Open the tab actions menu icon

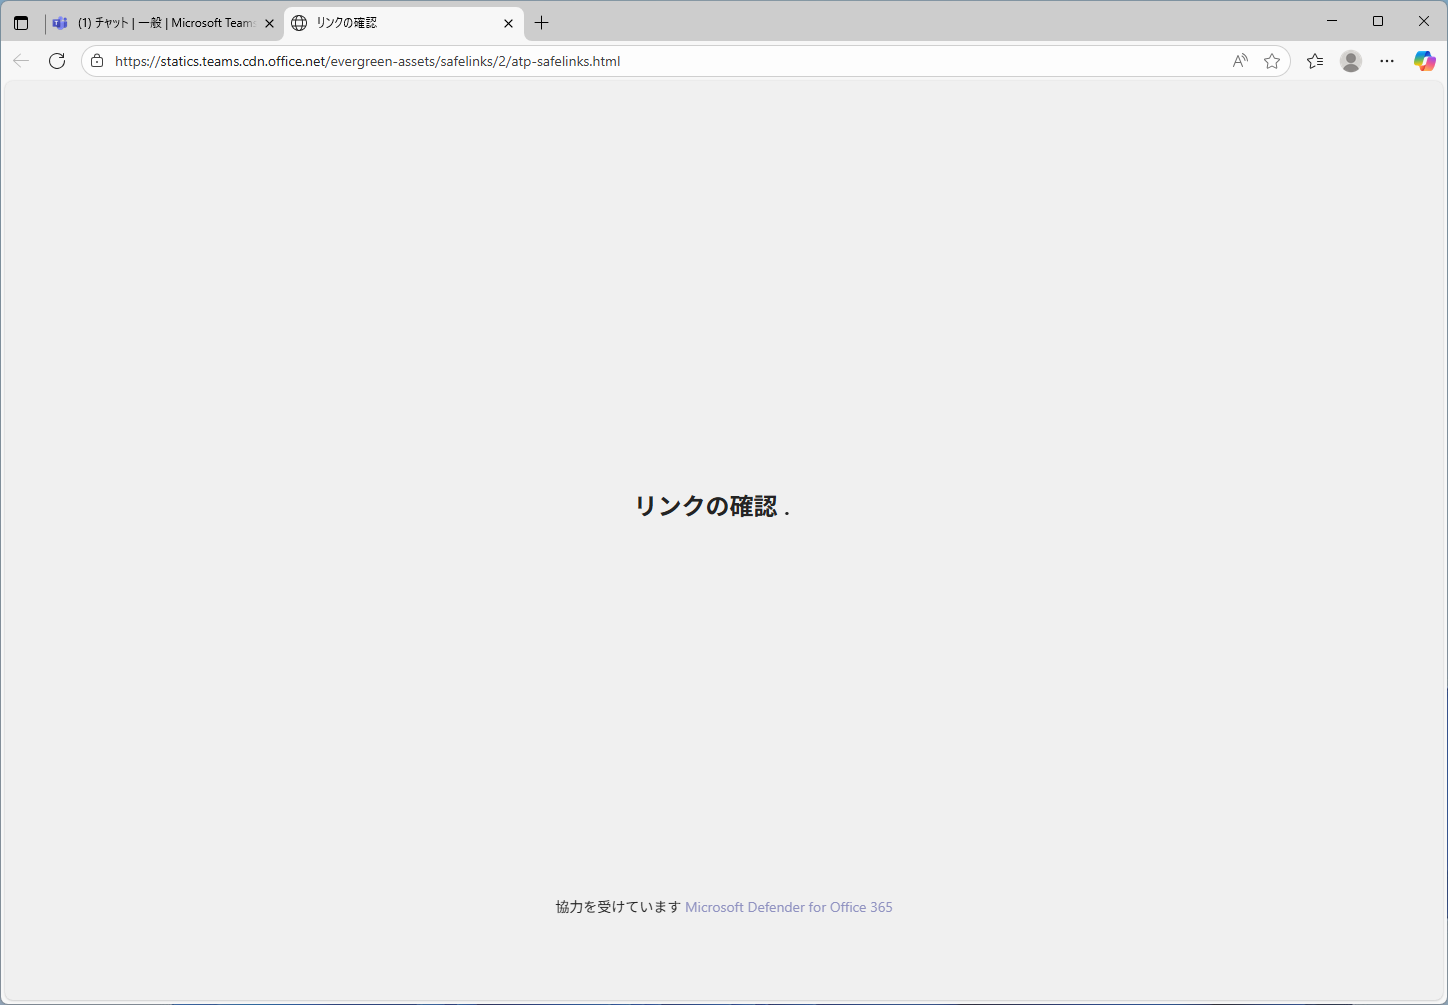click(x=21, y=22)
